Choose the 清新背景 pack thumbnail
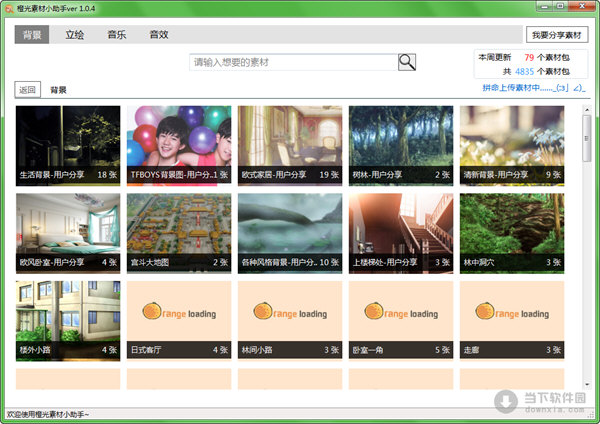The width and height of the screenshot is (600, 424). pos(512,143)
